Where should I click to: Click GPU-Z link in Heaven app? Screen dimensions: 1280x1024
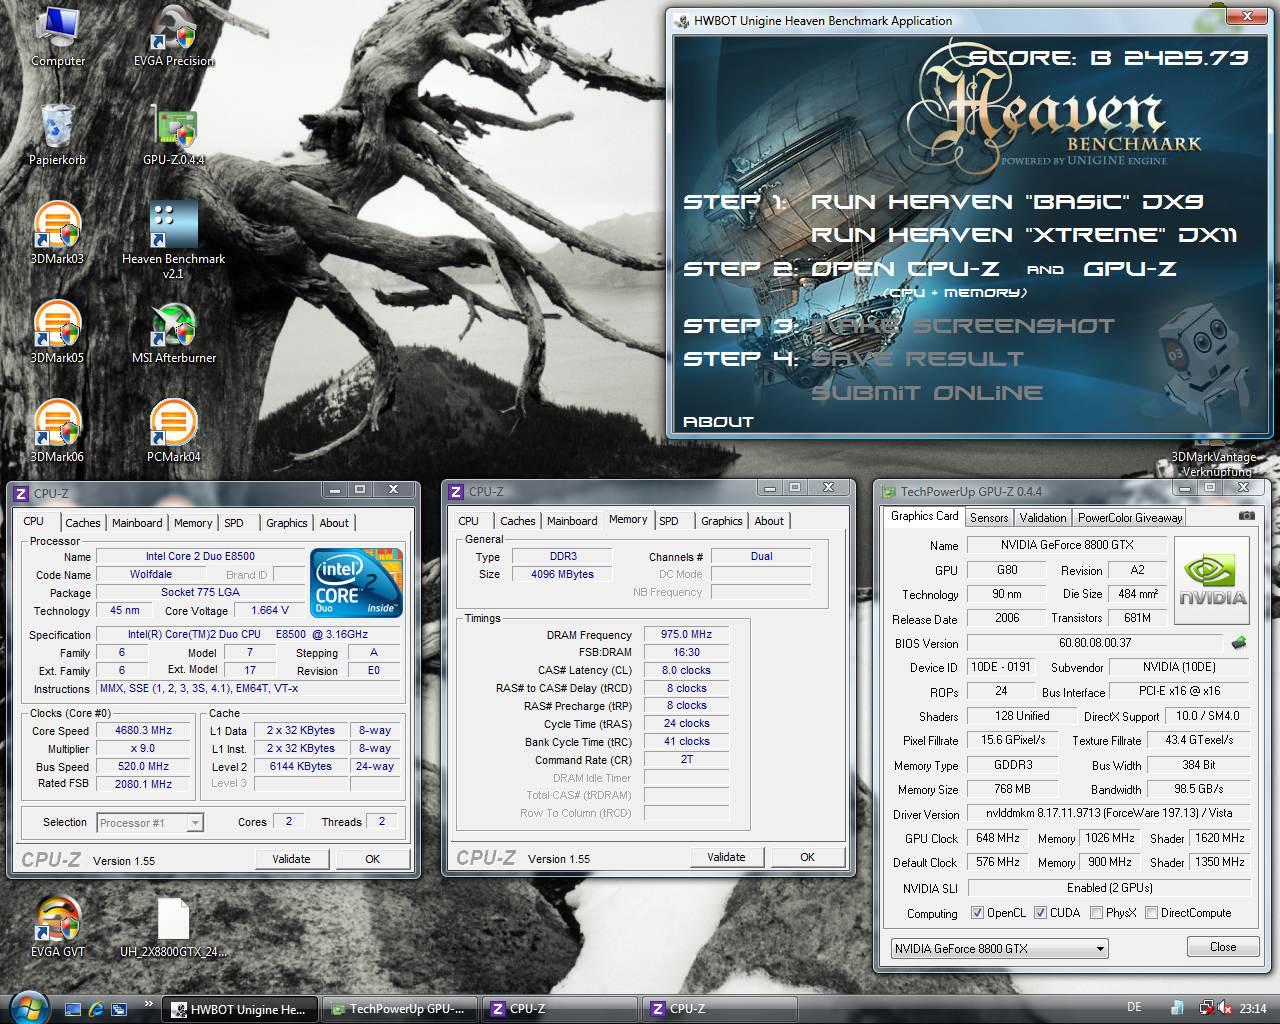[x=1130, y=269]
